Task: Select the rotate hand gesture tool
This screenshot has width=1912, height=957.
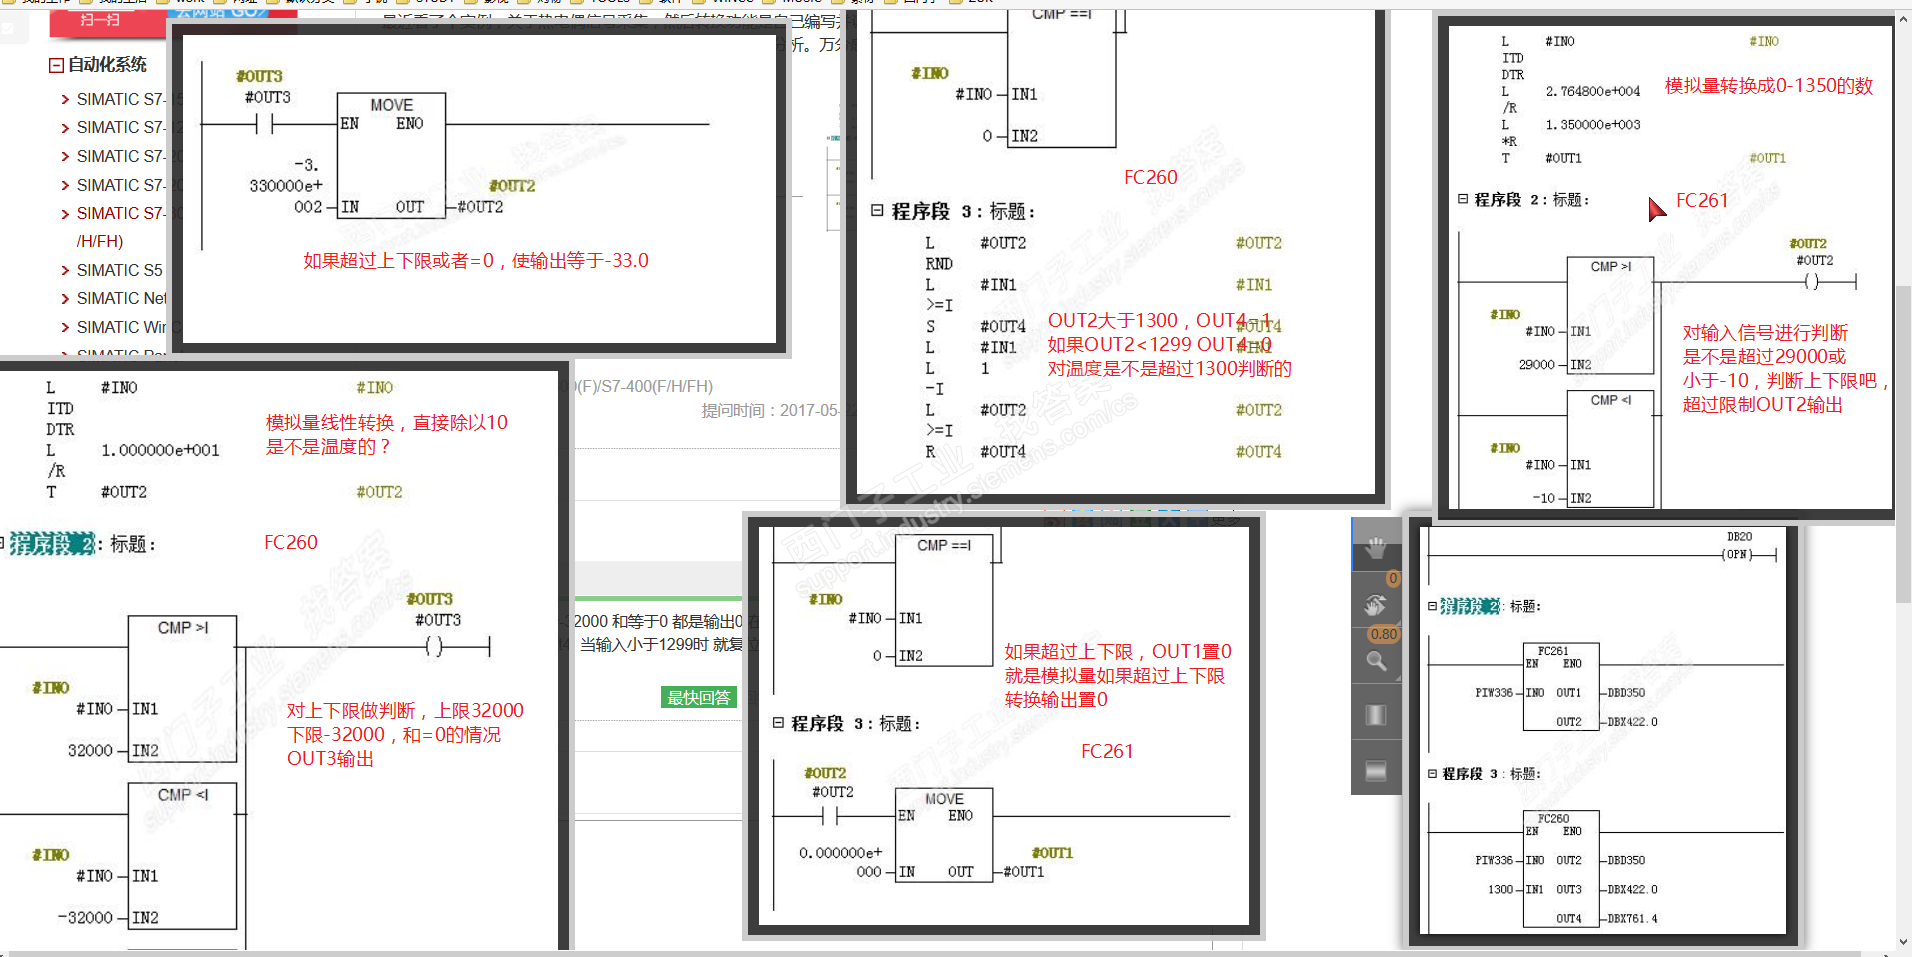Action: click(1376, 604)
